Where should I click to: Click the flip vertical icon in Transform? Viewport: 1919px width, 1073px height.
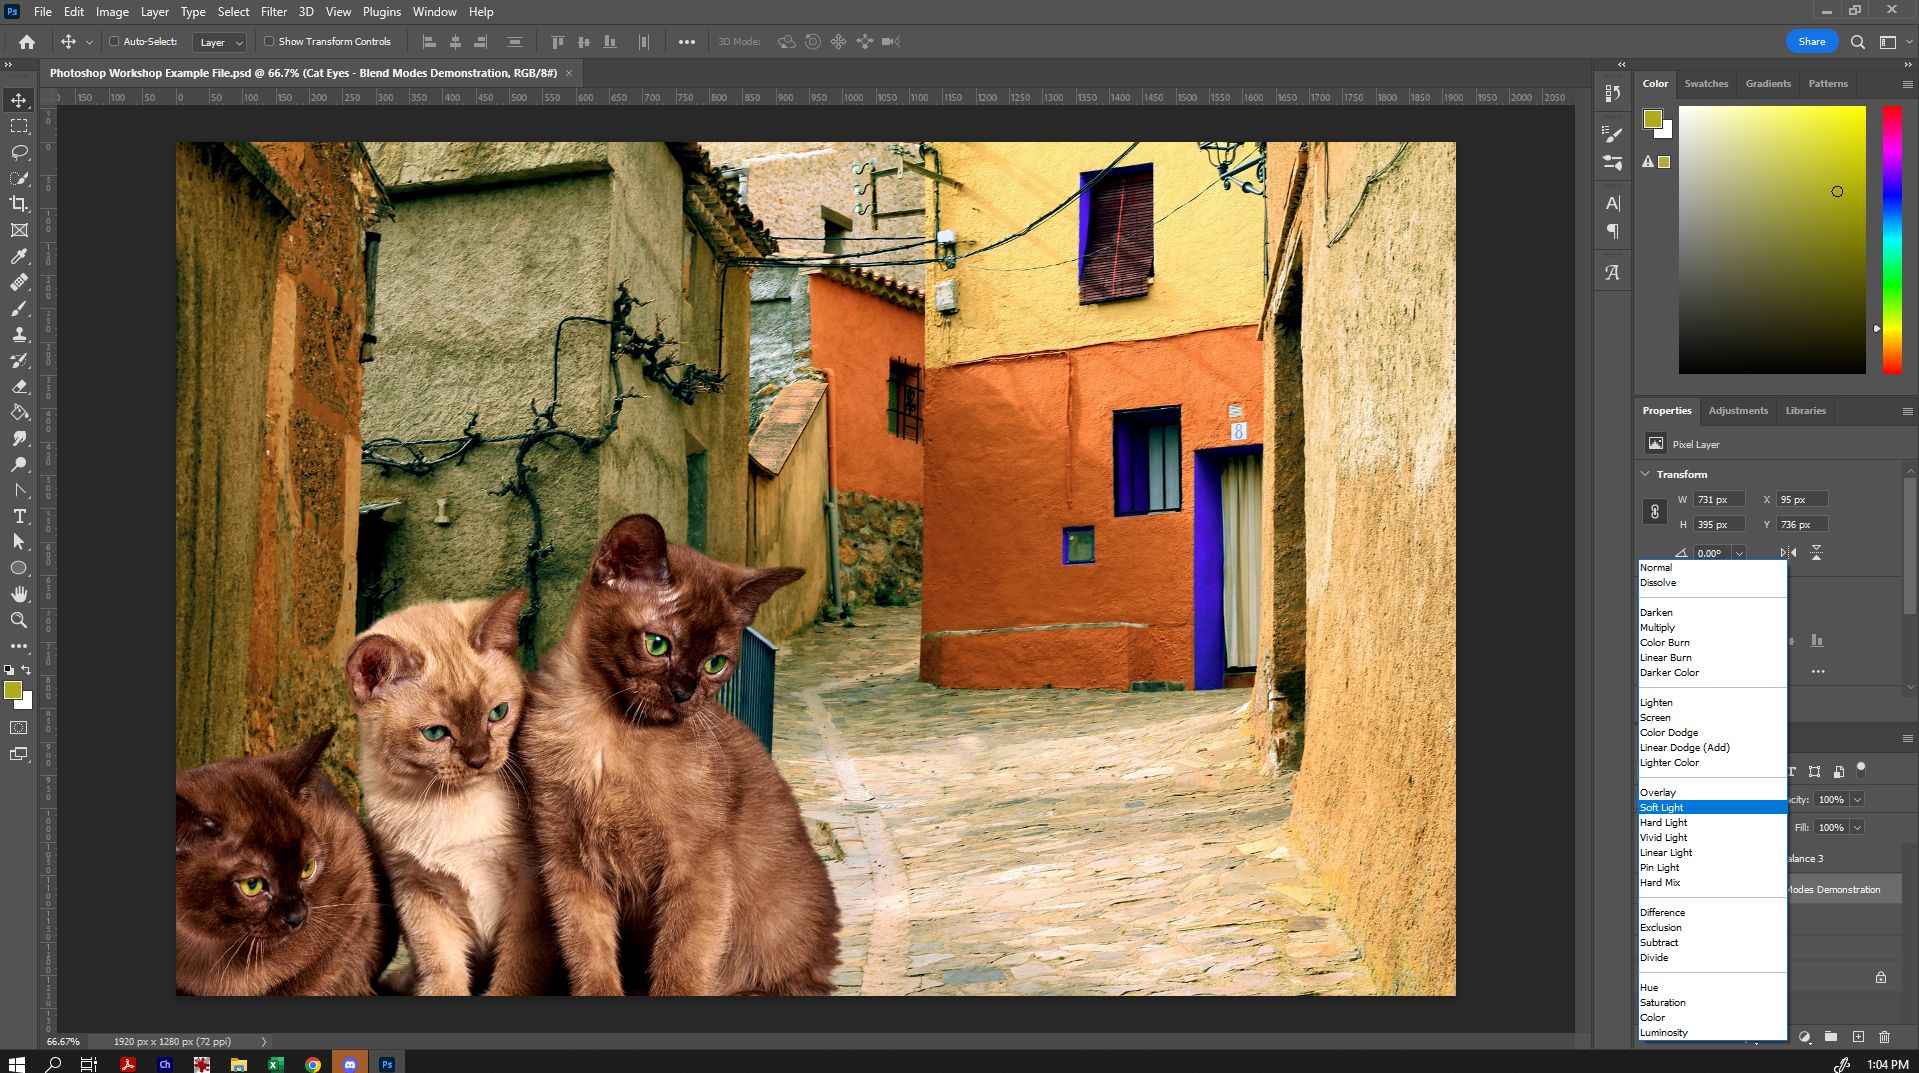(1816, 553)
